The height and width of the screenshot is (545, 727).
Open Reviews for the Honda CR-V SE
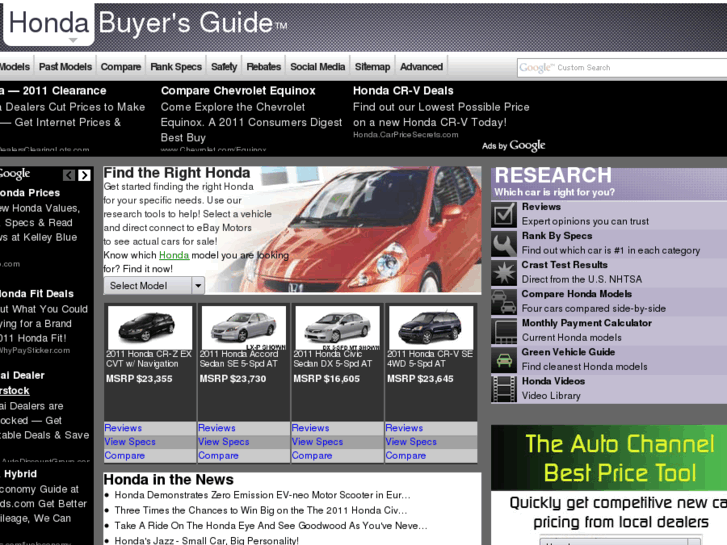pos(404,428)
